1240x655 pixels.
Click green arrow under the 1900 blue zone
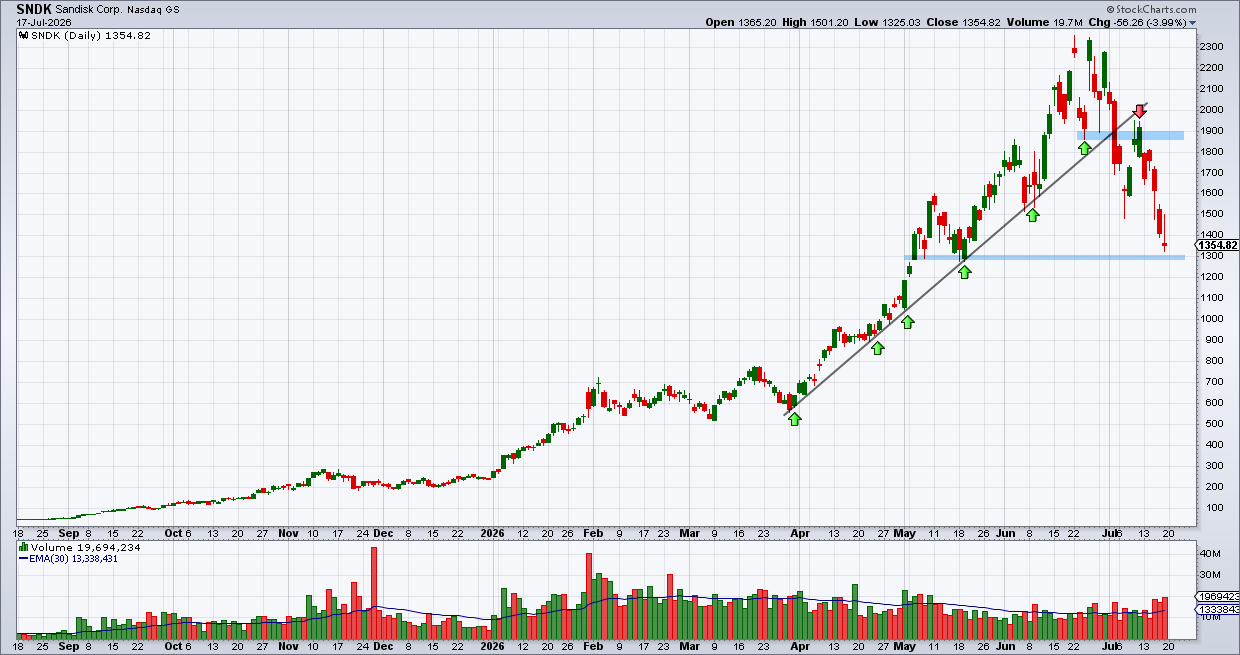click(1084, 148)
